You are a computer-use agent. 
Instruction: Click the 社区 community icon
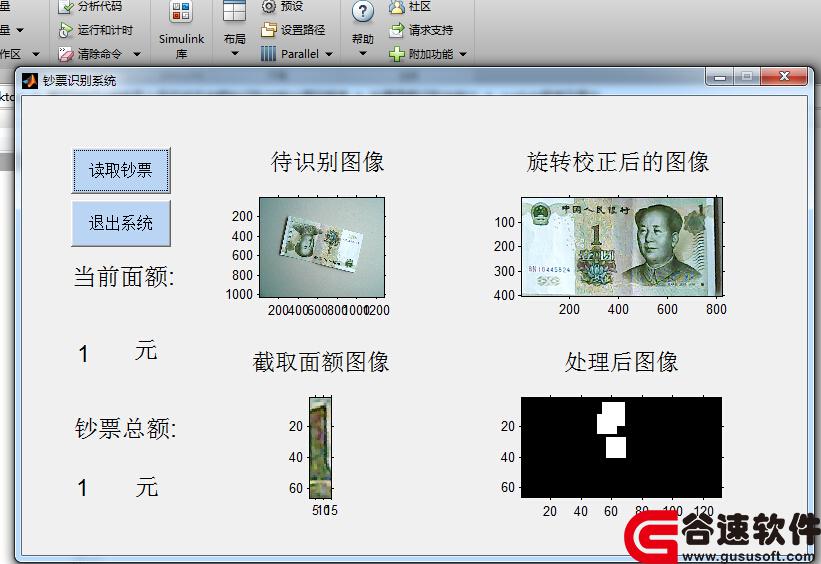coord(397,7)
